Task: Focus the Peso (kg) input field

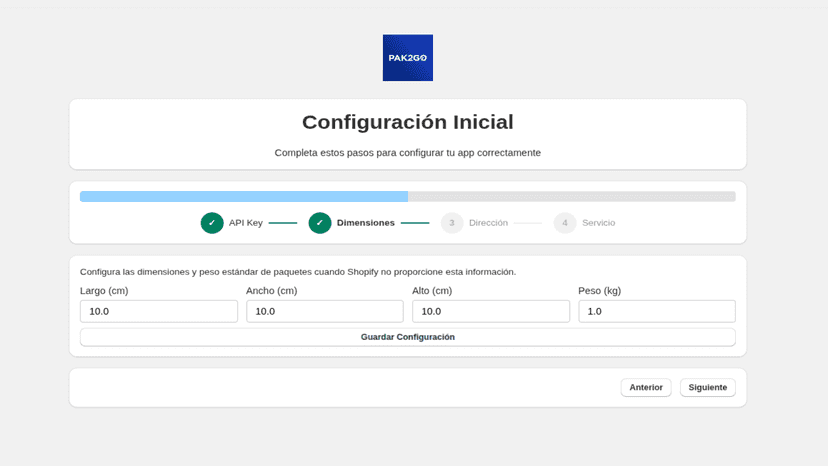Action: (x=657, y=311)
